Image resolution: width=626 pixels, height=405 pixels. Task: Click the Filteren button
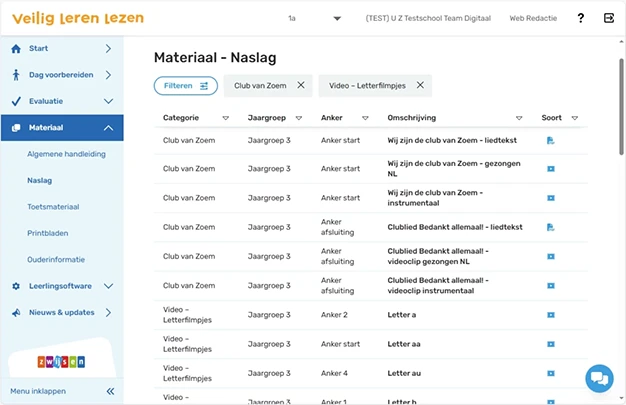point(186,85)
